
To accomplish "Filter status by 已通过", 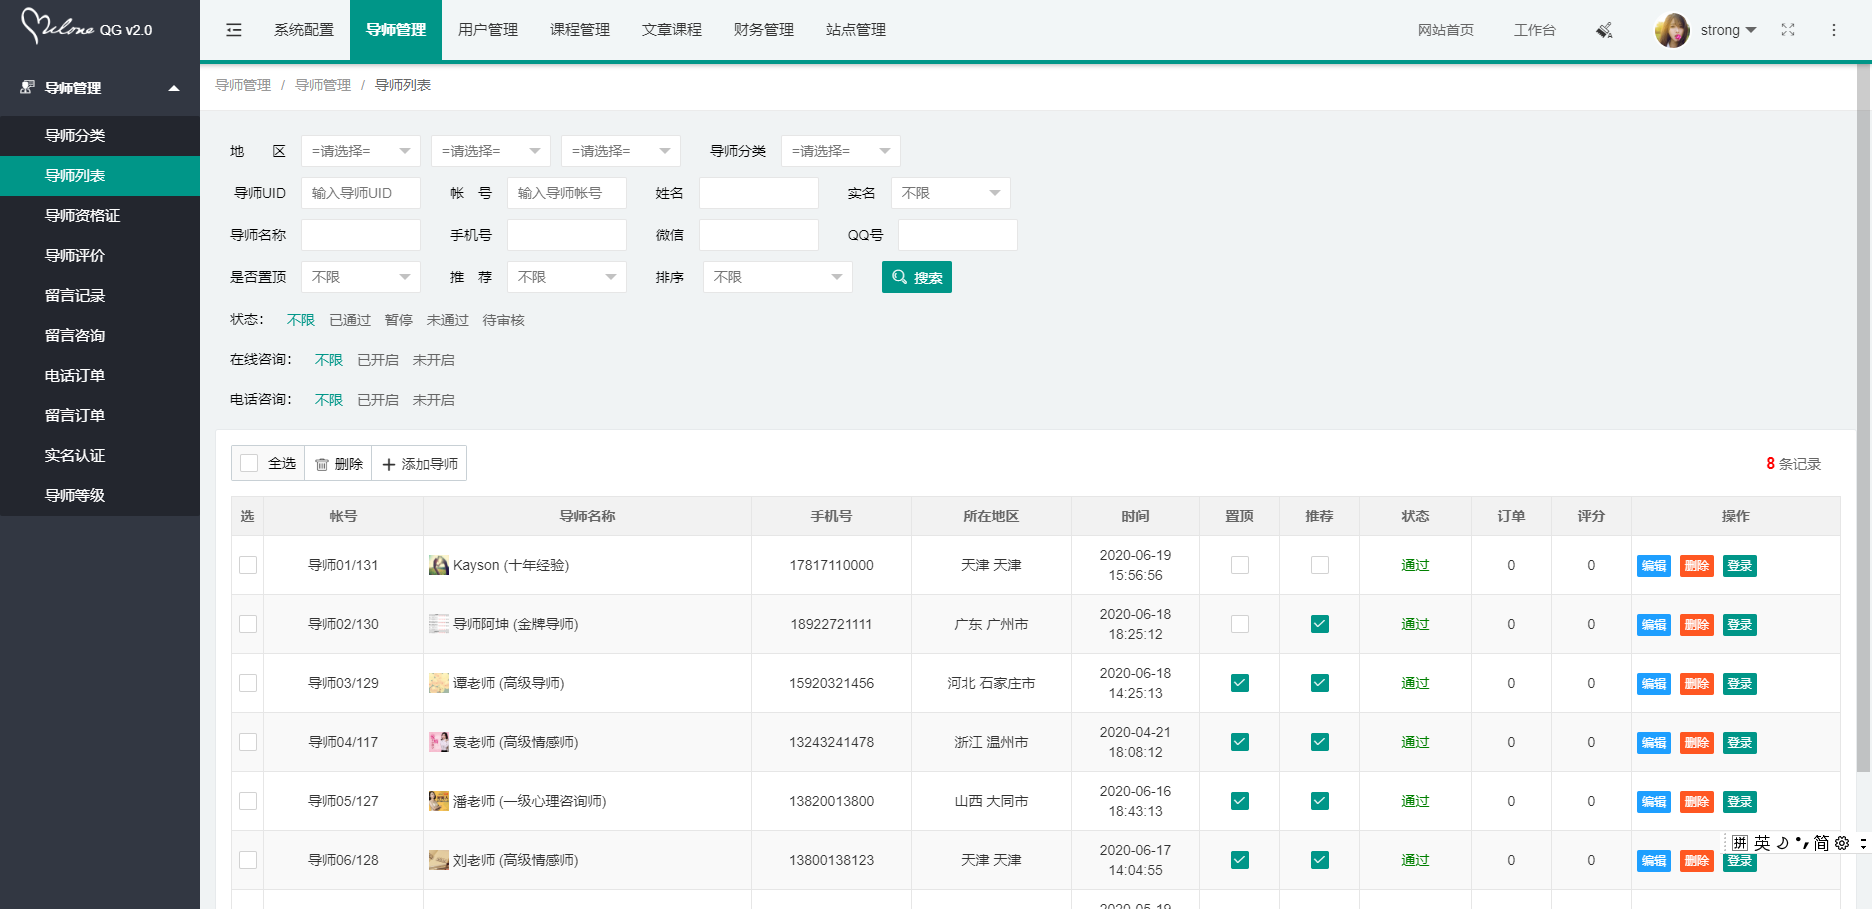I will pos(350,320).
